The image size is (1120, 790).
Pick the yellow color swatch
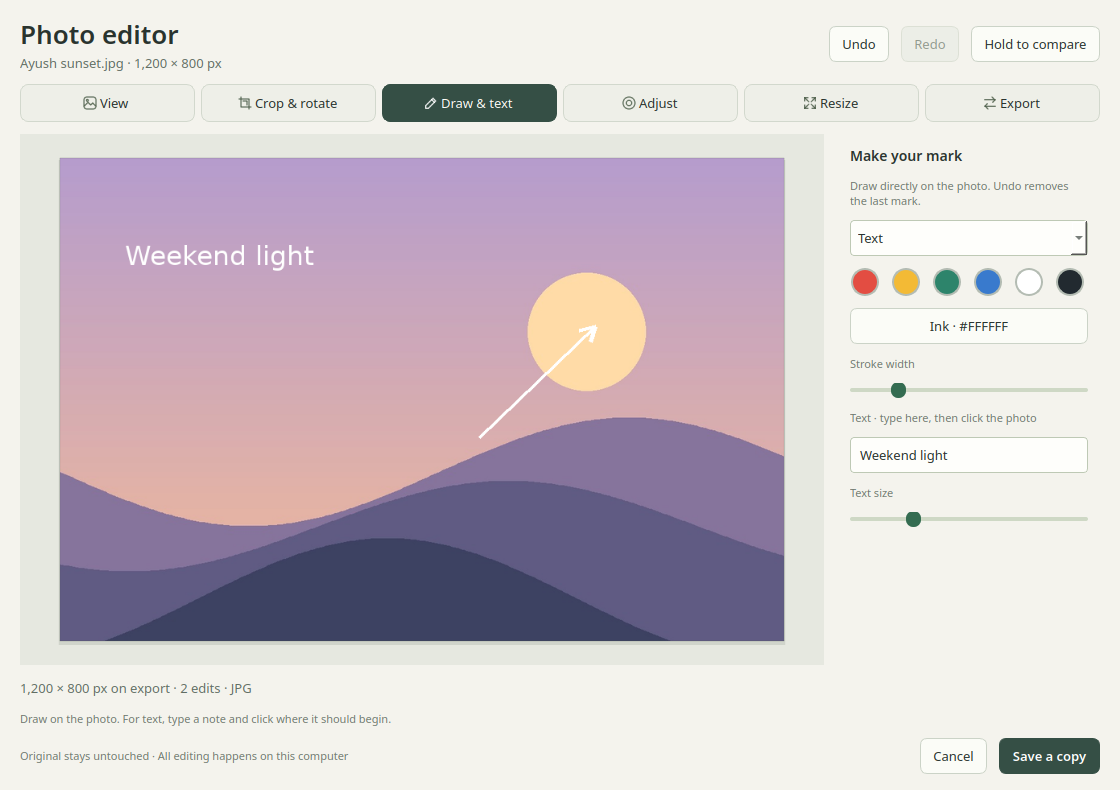coord(906,282)
